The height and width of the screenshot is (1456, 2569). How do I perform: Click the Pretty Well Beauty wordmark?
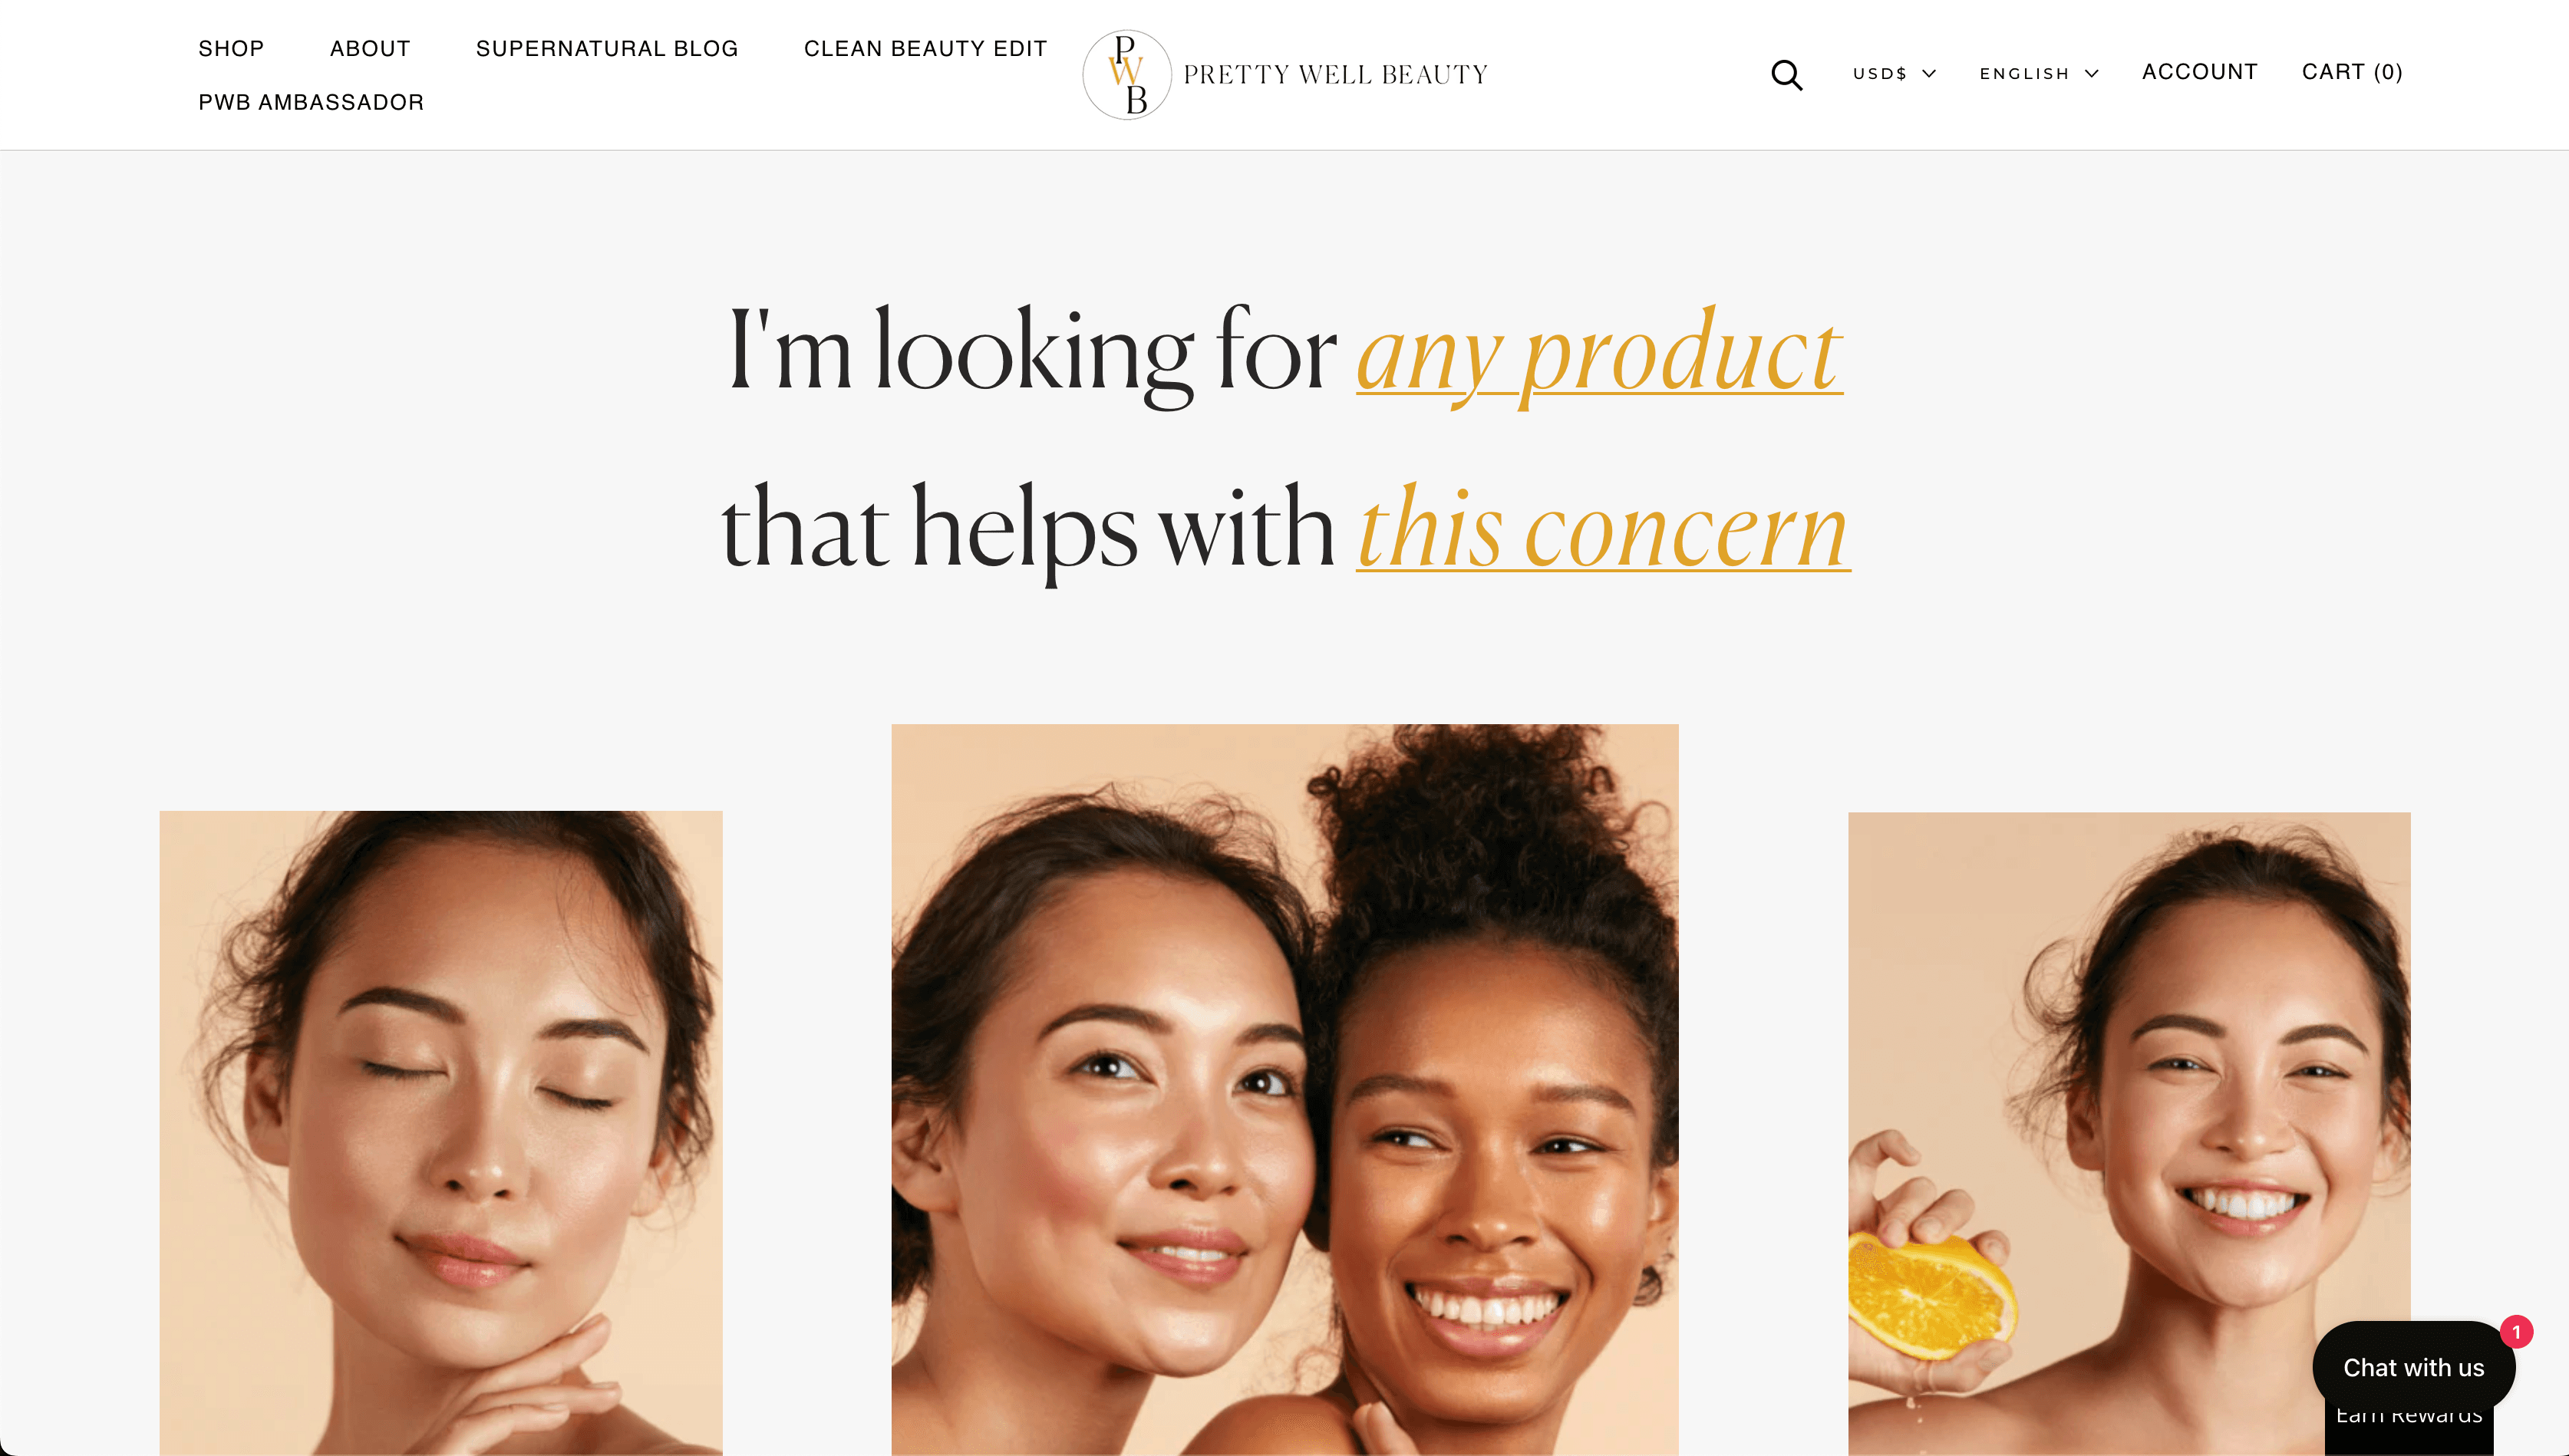1335,75
